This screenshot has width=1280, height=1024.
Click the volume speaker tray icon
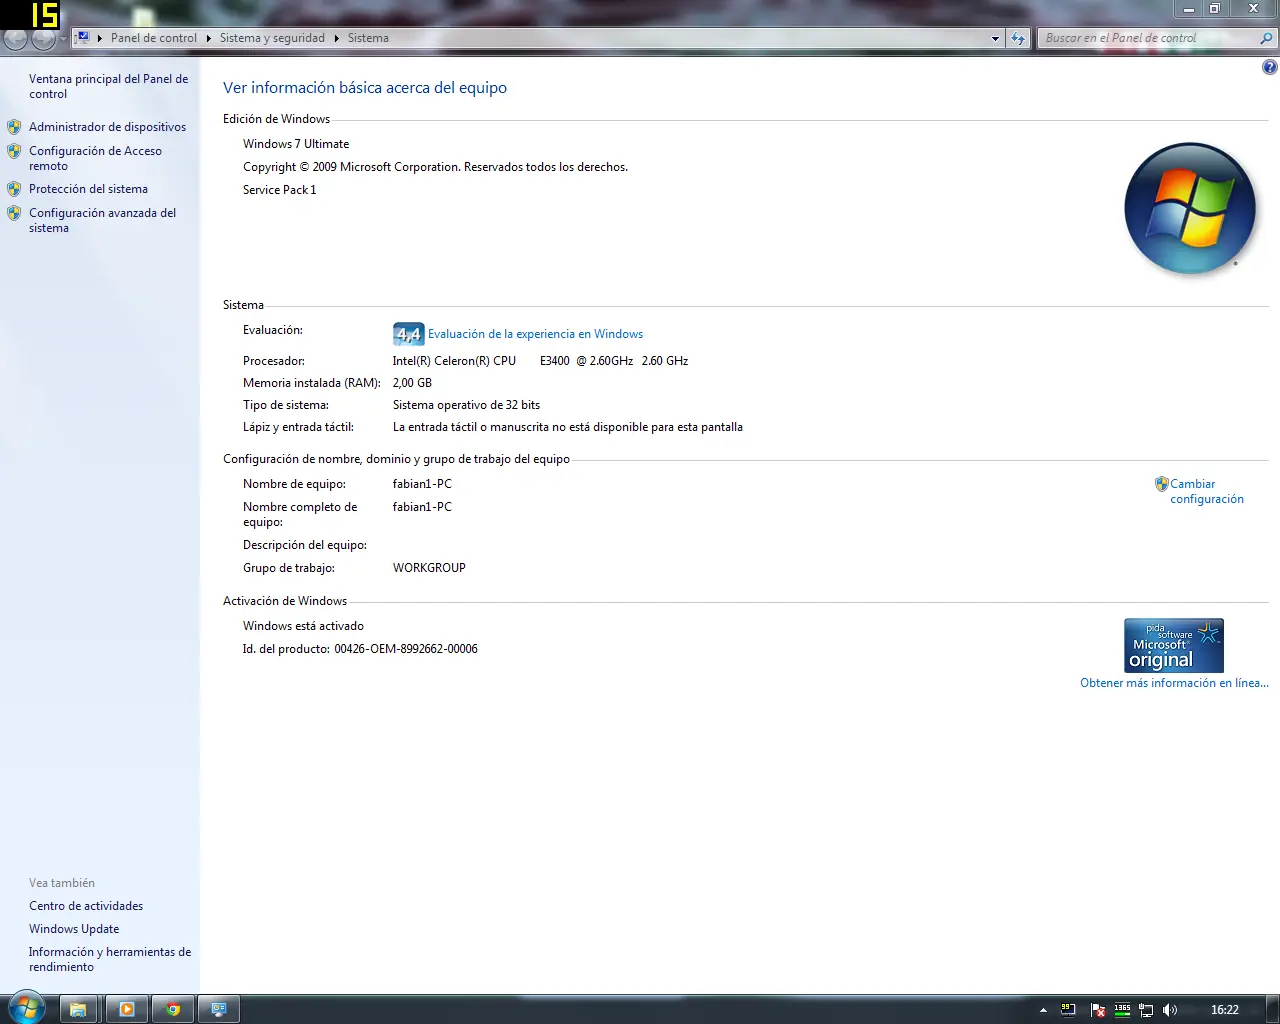tap(1170, 1010)
